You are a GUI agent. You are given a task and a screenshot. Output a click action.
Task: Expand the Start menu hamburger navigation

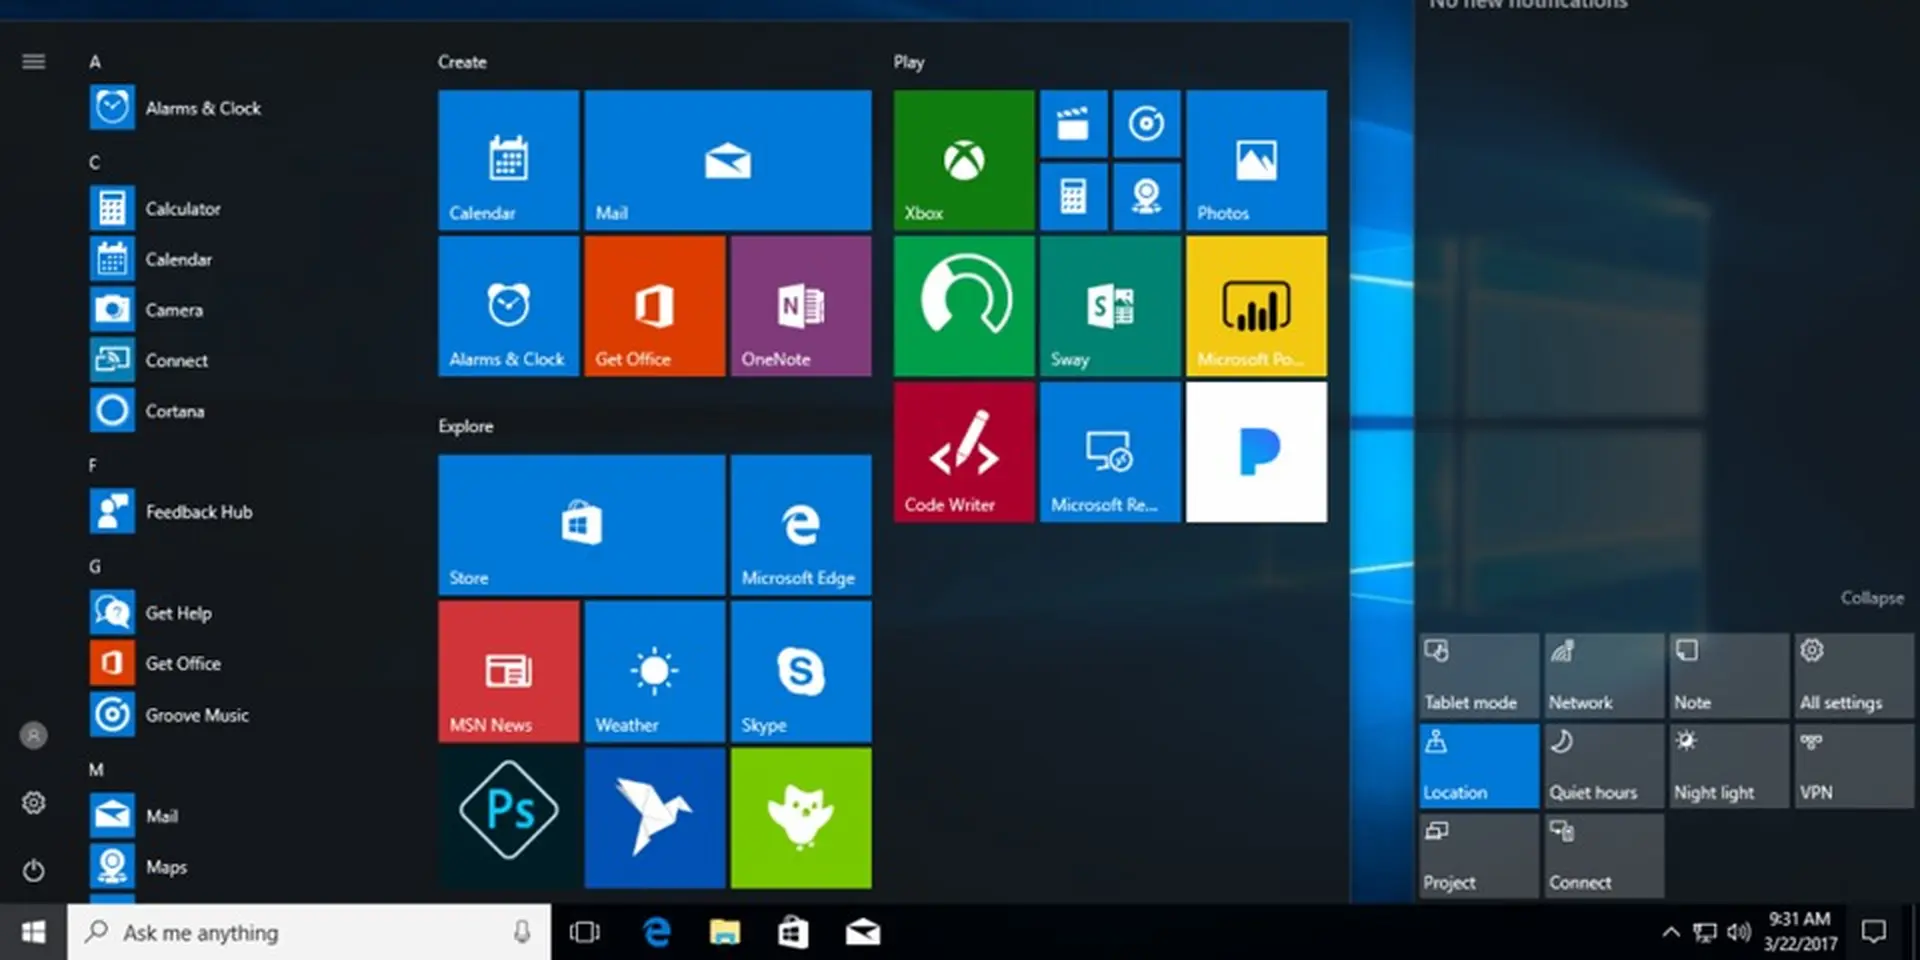(x=33, y=61)
